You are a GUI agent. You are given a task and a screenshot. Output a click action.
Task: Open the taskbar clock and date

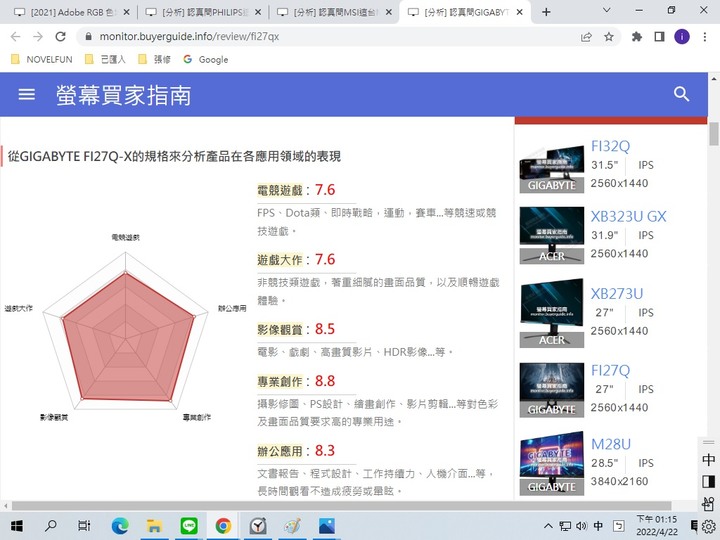pos(657,526)
